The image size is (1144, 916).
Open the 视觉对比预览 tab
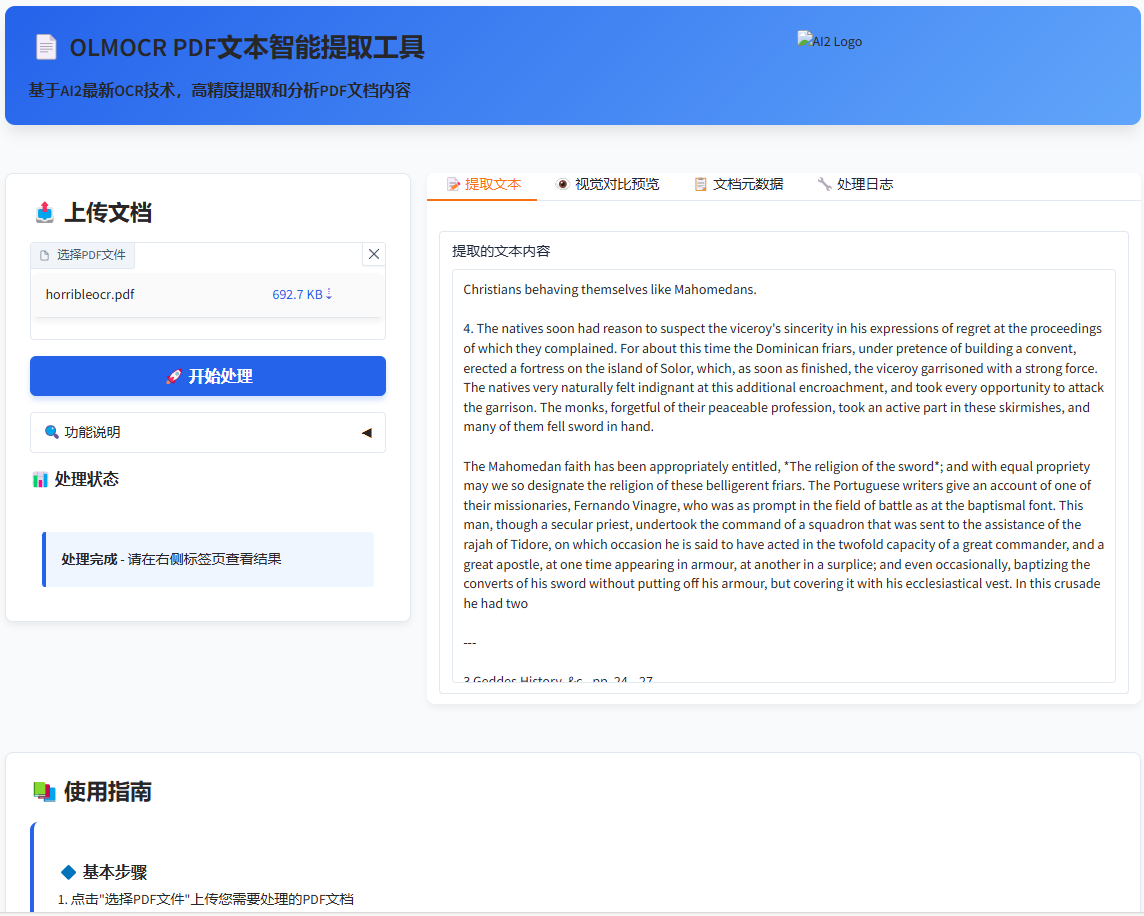pos(607,184)
